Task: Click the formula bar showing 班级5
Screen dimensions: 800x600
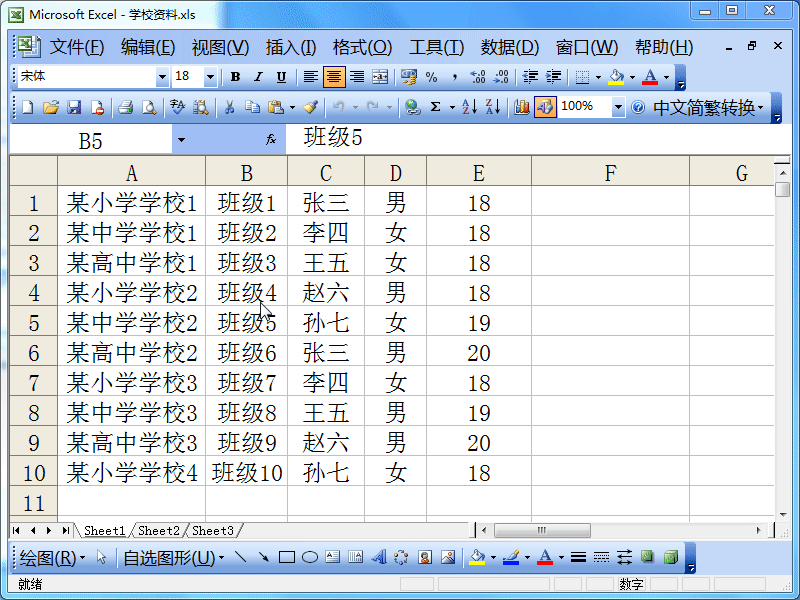Action: [x=538, y=138]
